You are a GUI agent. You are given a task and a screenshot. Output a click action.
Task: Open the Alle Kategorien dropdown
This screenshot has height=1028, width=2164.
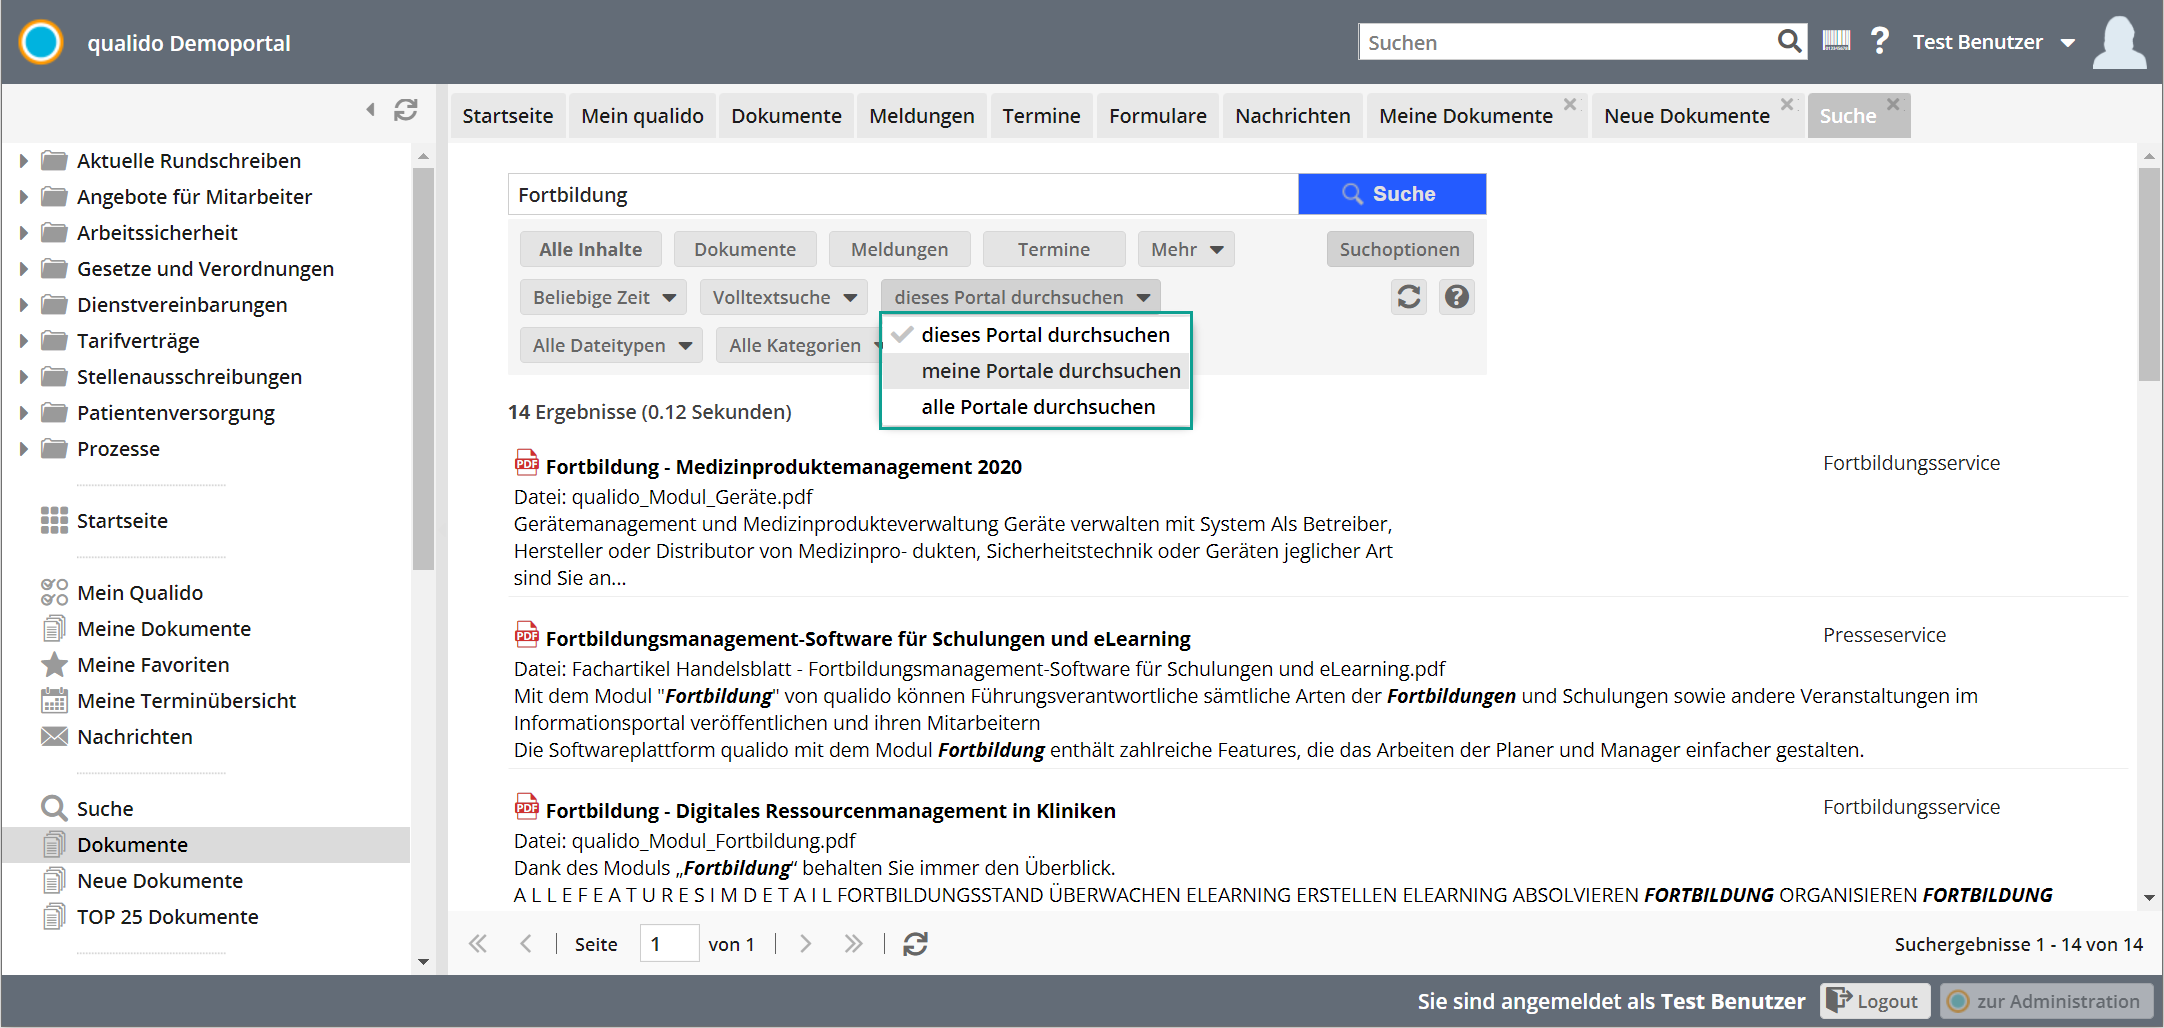pyautogui.click(x=800, y=346)
